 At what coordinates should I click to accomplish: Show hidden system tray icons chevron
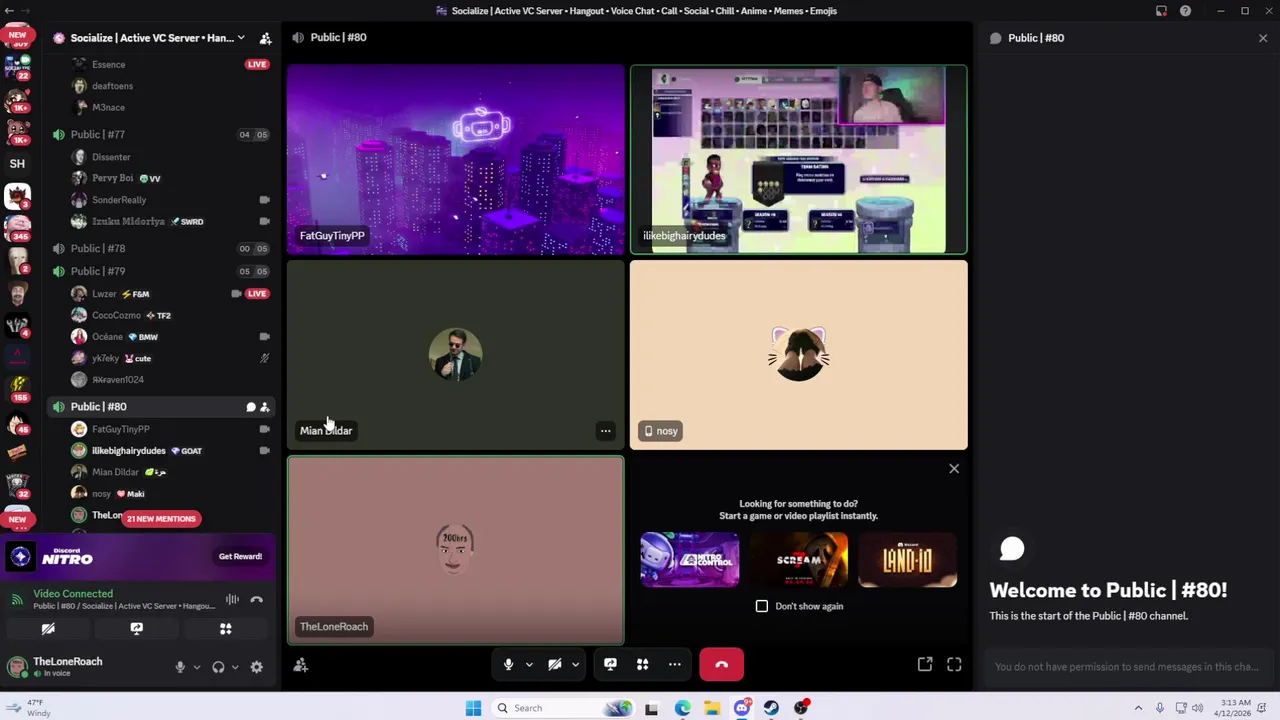click(x=1138, y=708)
